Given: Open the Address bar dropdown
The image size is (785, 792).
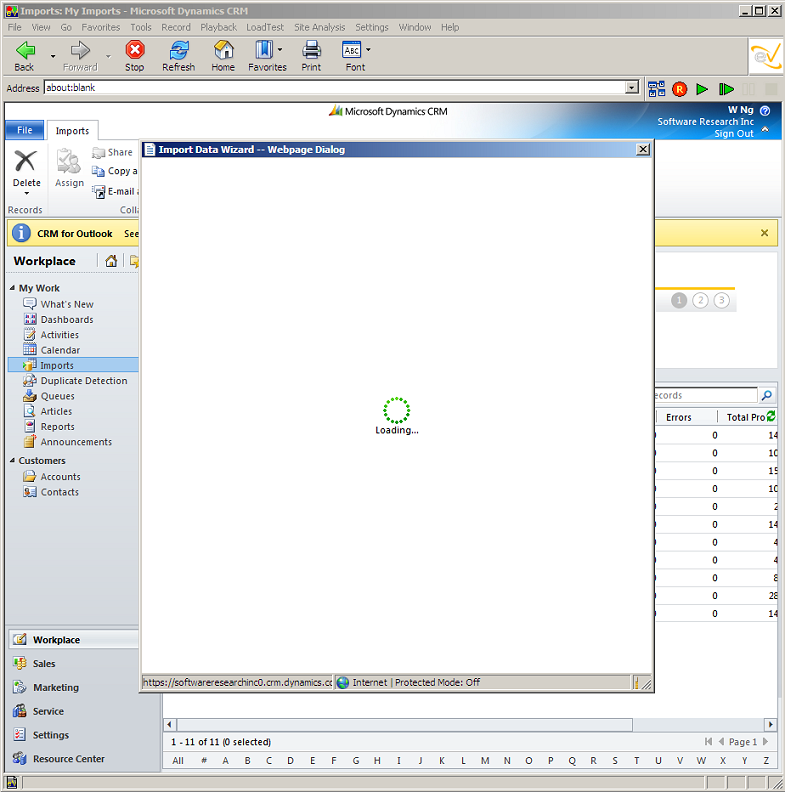Looking at the screenshot, I should click(x=631, y=88).
